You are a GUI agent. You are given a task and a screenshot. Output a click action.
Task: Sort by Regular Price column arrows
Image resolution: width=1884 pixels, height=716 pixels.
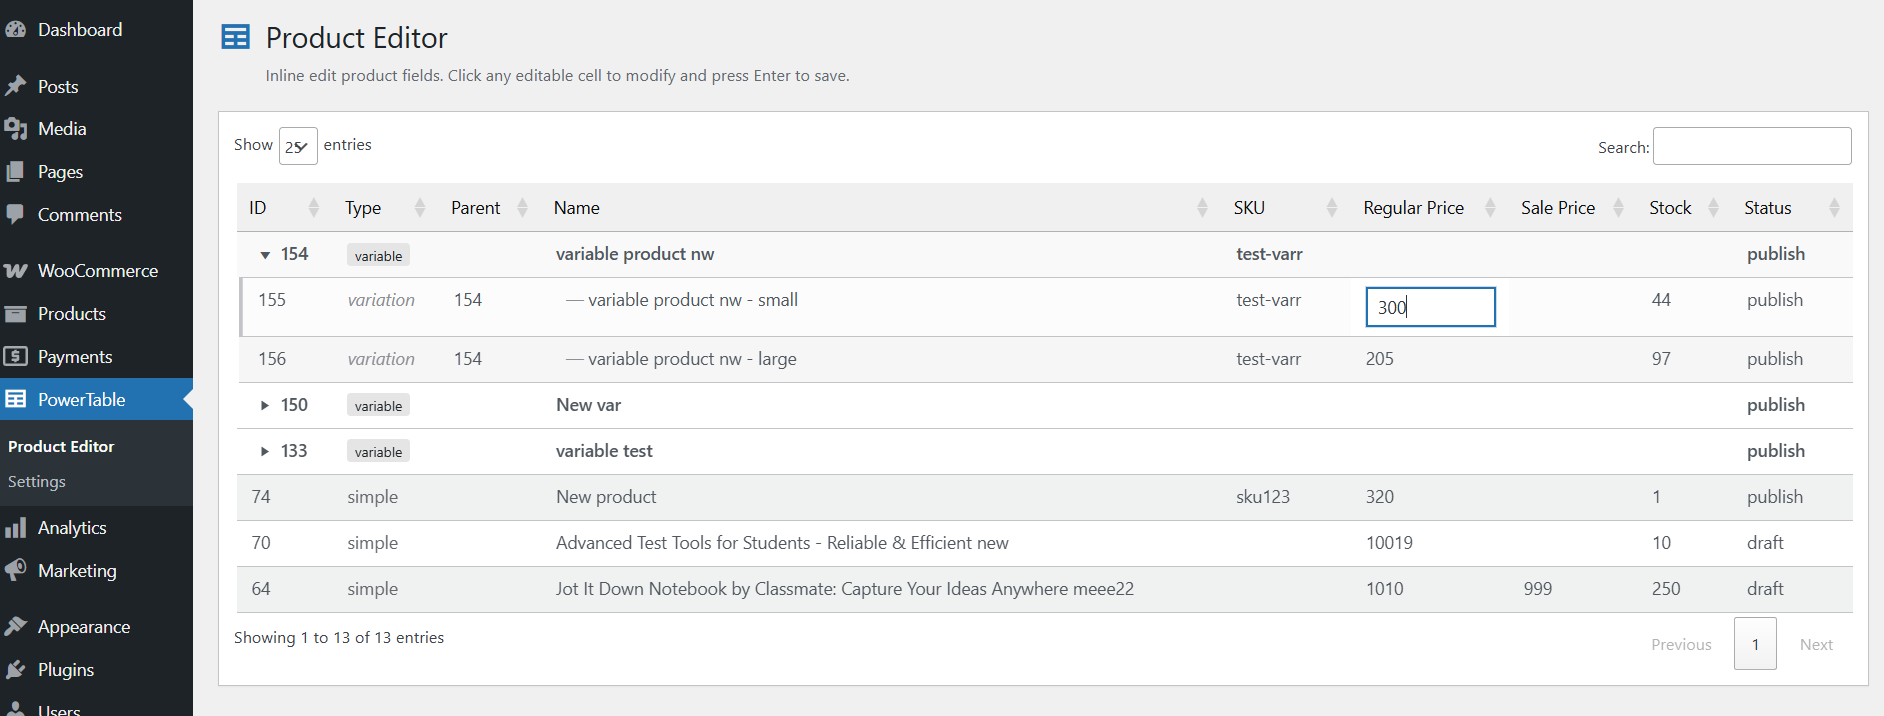click(1490, 208)
